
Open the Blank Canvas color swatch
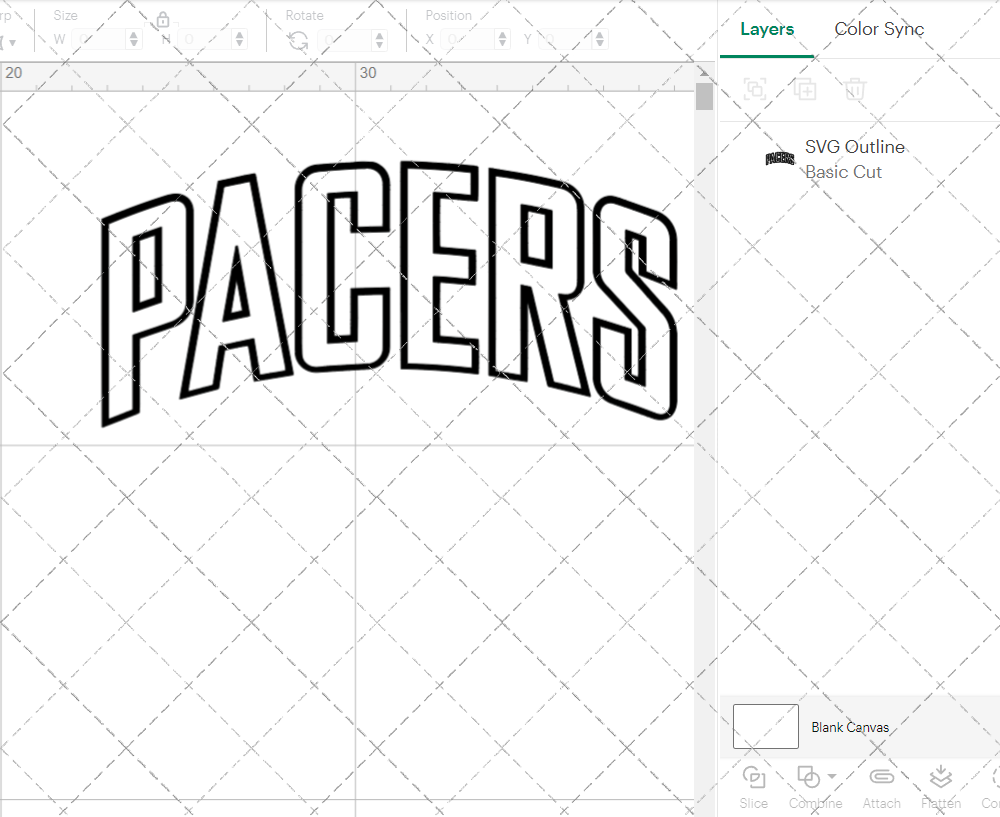(765, 726)
